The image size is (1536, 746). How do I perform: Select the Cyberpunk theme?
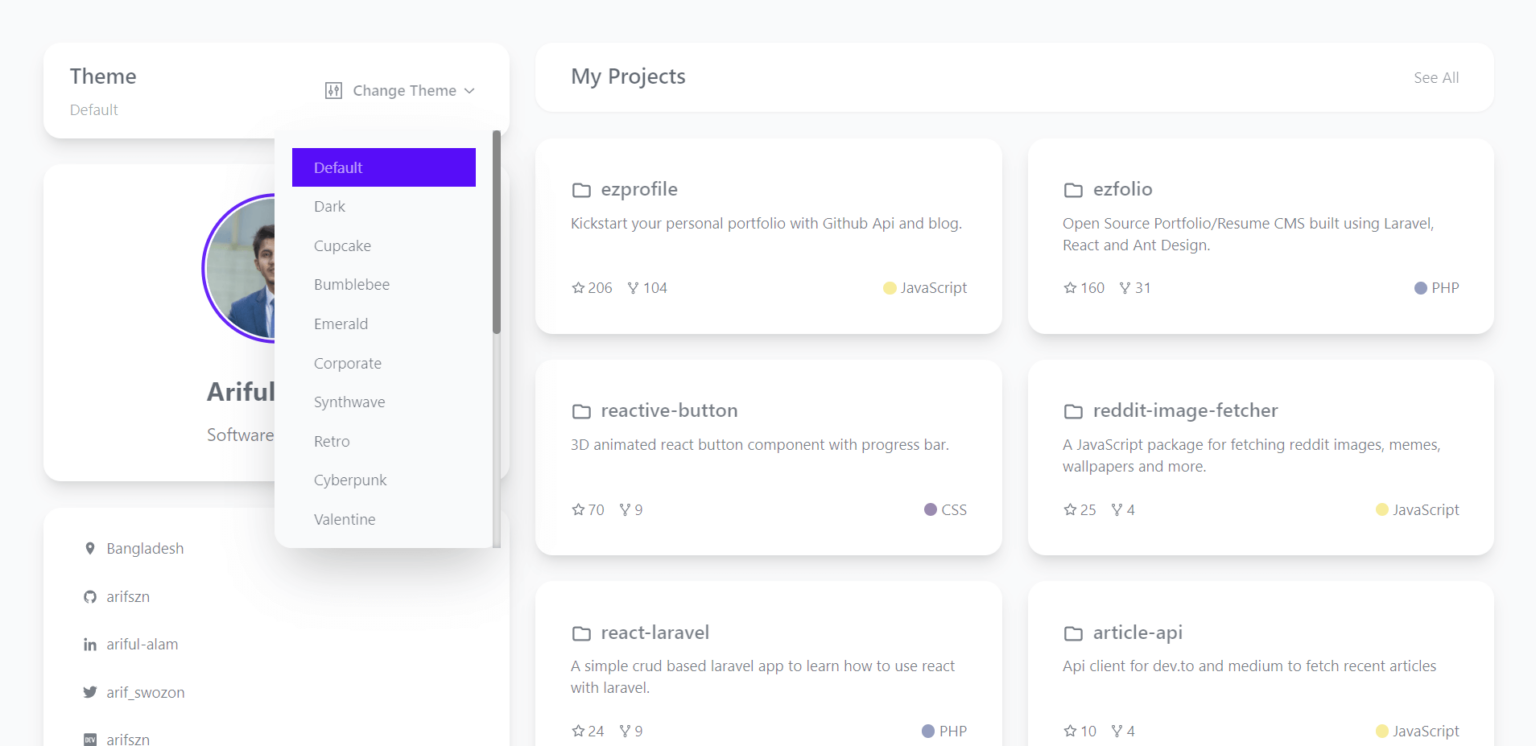[350, 479]
